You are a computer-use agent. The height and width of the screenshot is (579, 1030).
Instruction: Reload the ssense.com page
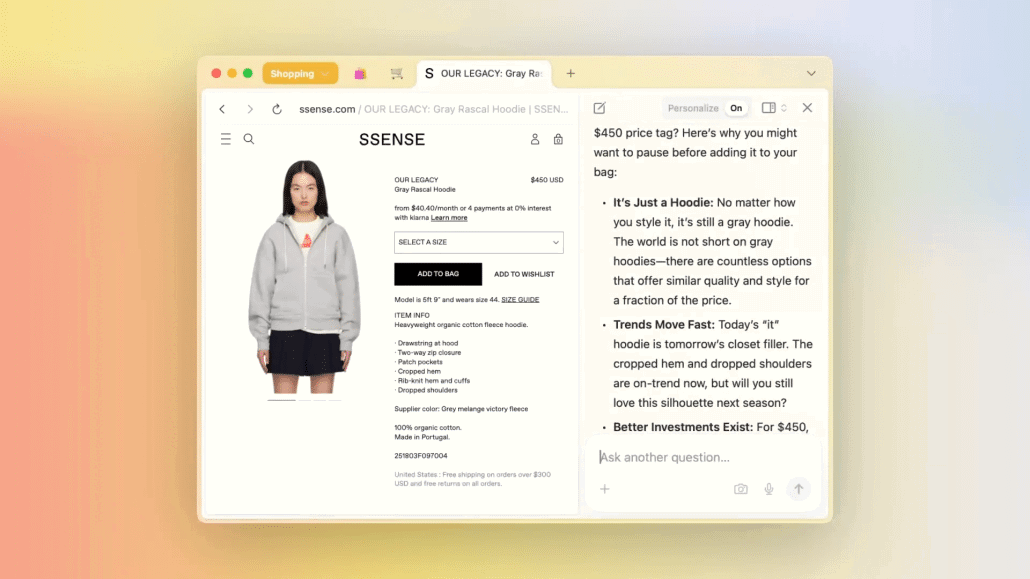point(277,109)
